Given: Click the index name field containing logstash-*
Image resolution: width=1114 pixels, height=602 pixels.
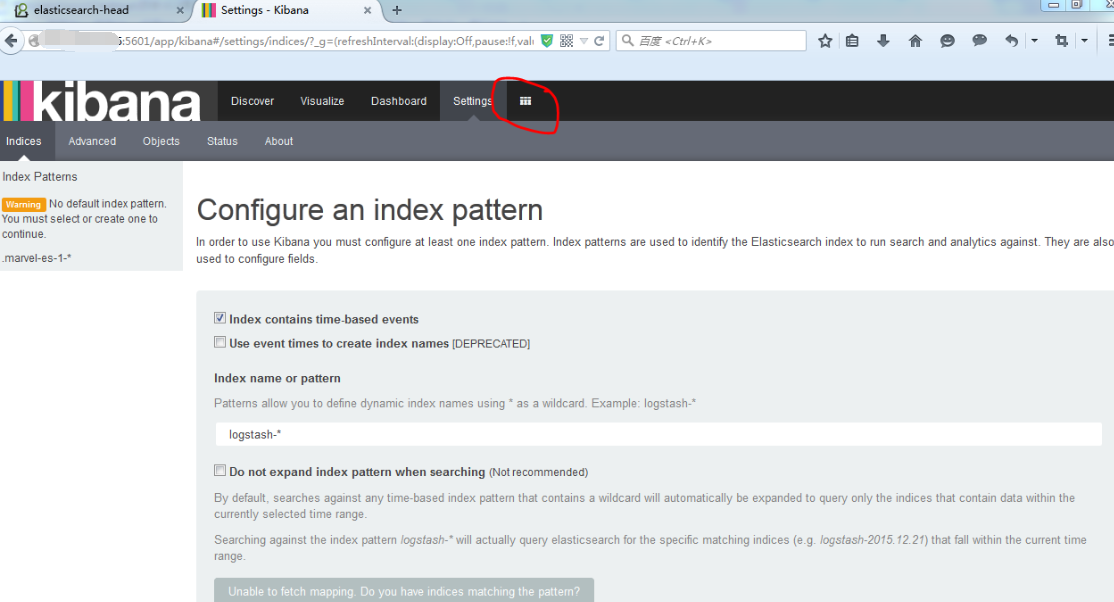Looking at the screenshot, I should tap(659, 434).
